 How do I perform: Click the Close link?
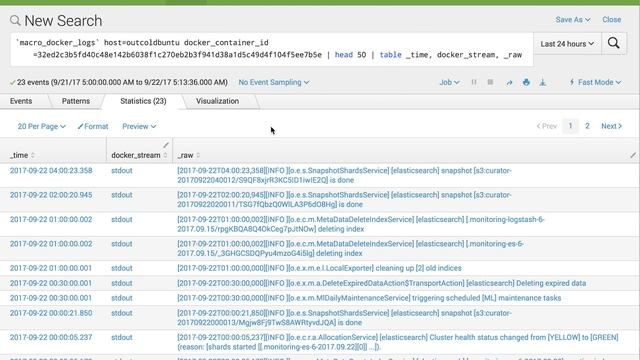point(611,20)
